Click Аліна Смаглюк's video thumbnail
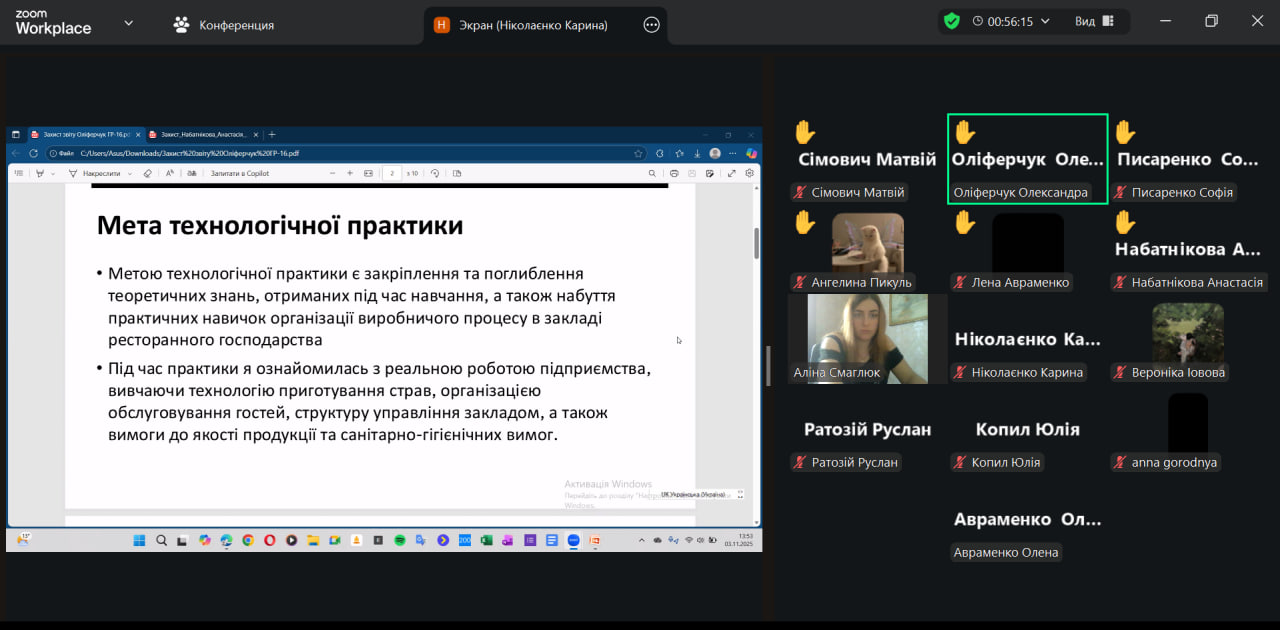The image size is (1280, 630). (x=858, y=338)
